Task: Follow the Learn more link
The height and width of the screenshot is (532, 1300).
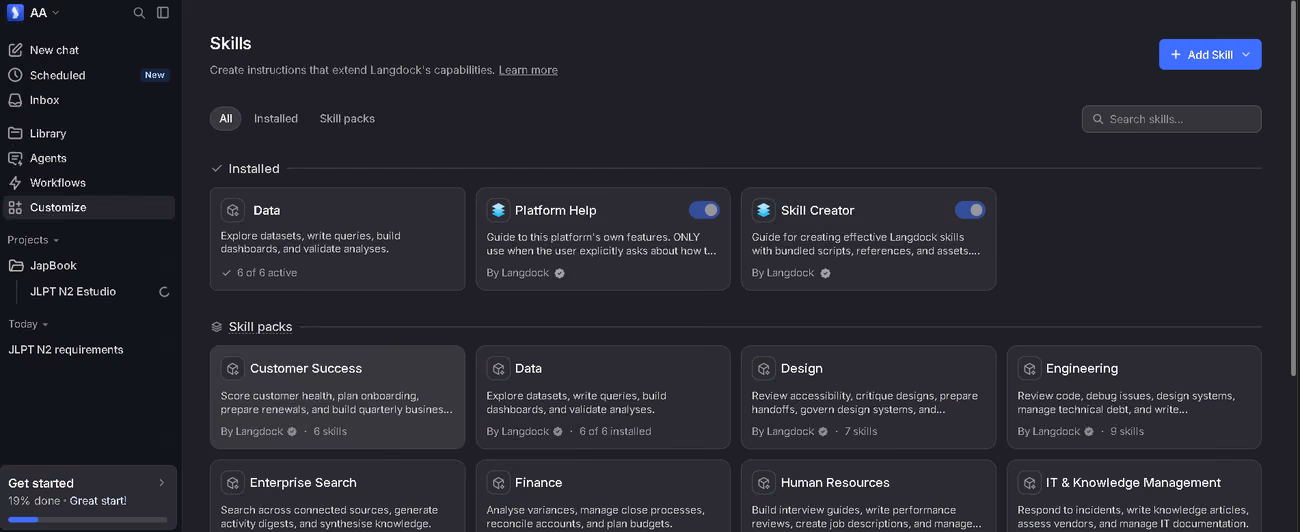Action: click(528, 70)
